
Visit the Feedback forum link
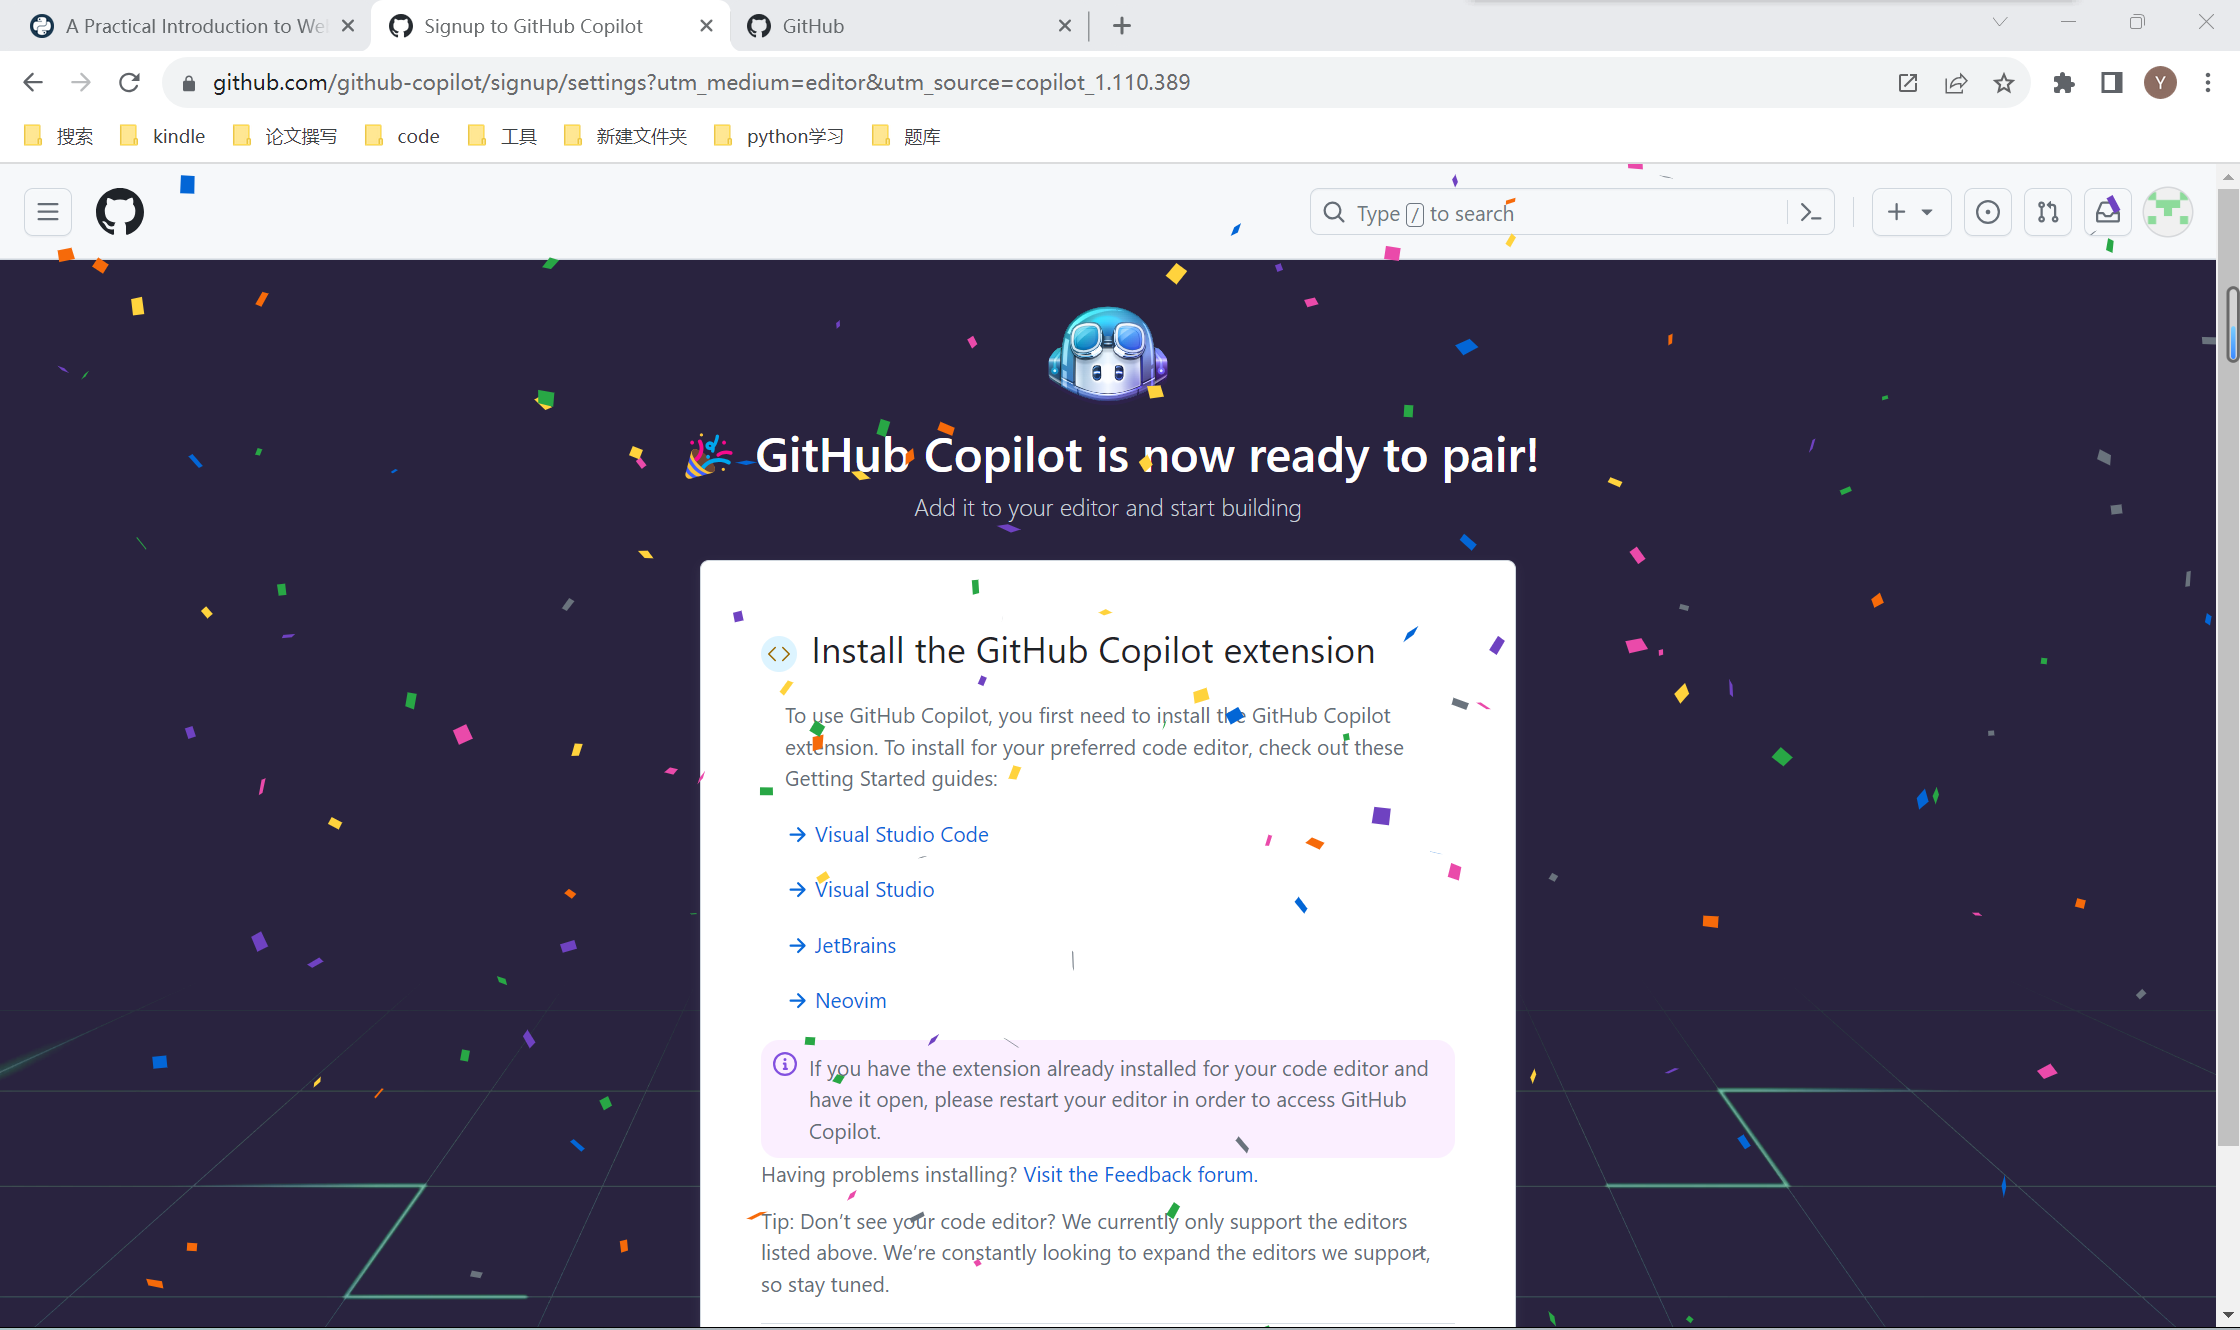point(1138,1174)
